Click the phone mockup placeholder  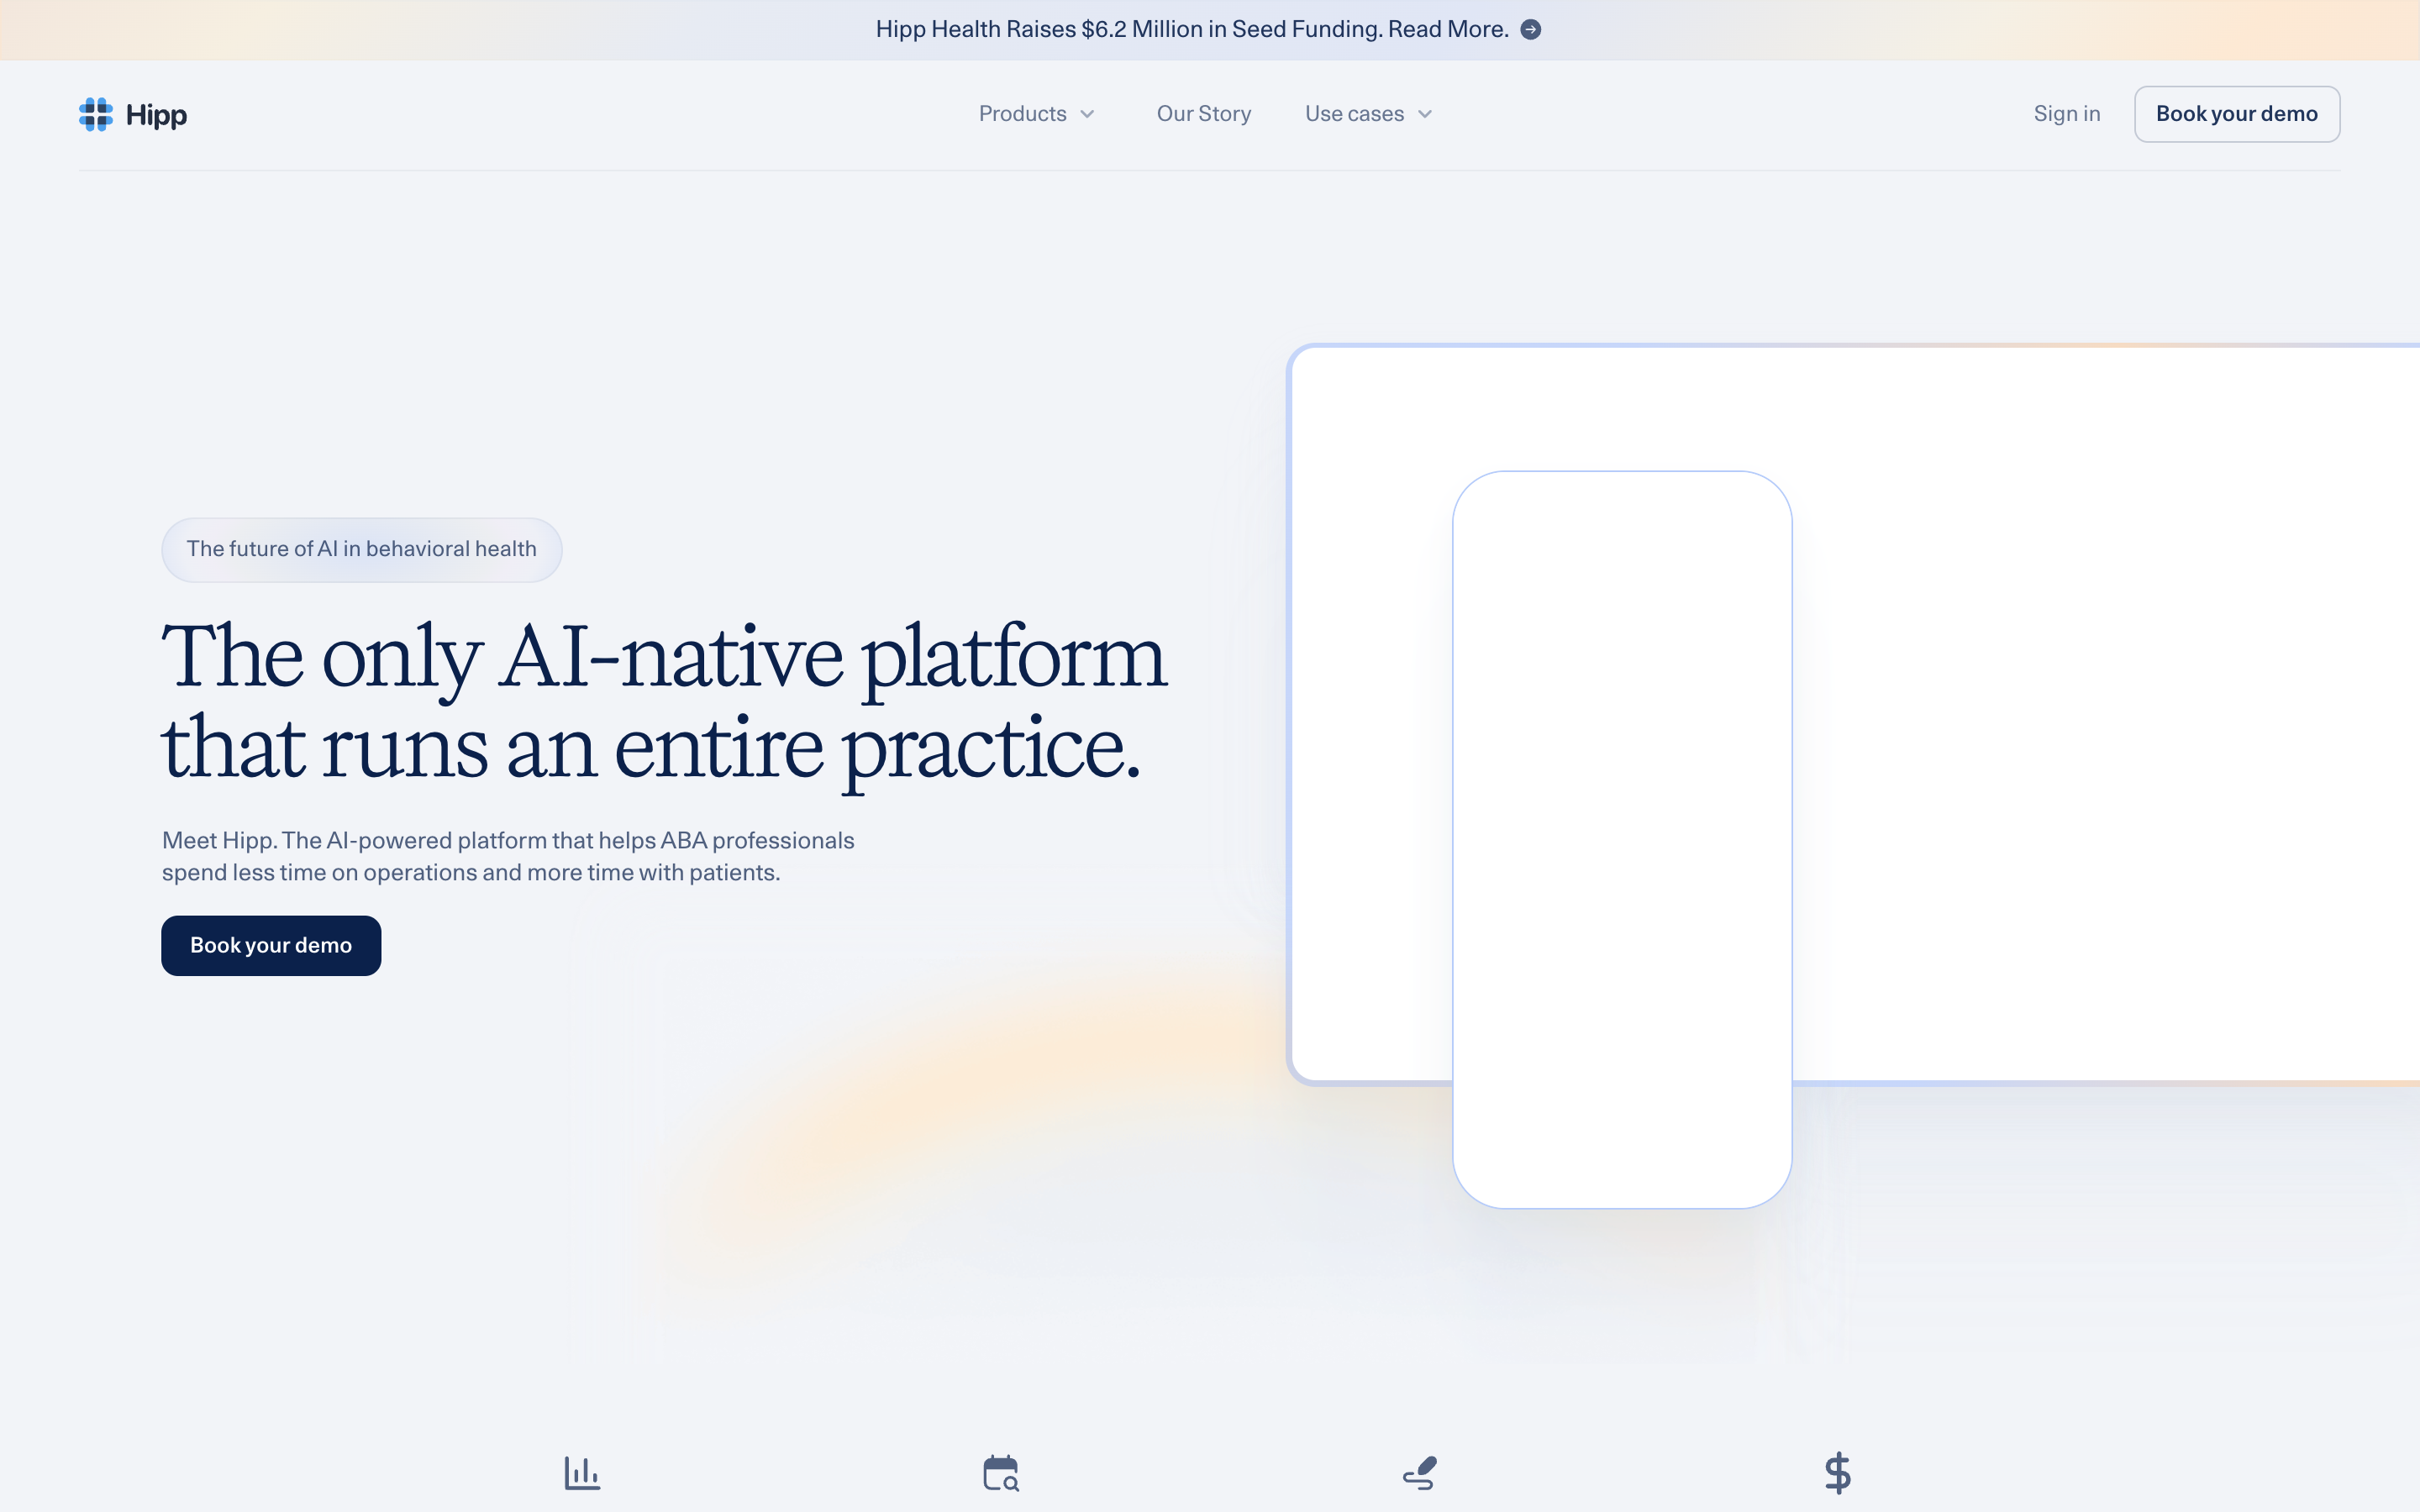point(1621,839)
